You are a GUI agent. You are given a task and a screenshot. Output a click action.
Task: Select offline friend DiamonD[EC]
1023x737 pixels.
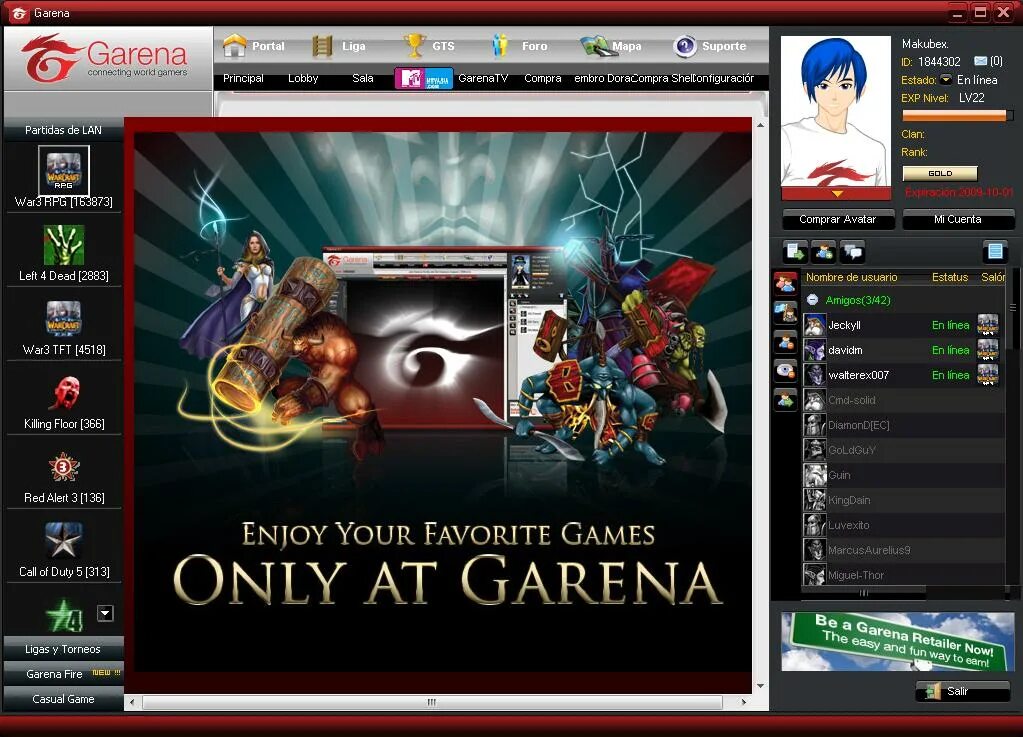(x=903, y=425)
